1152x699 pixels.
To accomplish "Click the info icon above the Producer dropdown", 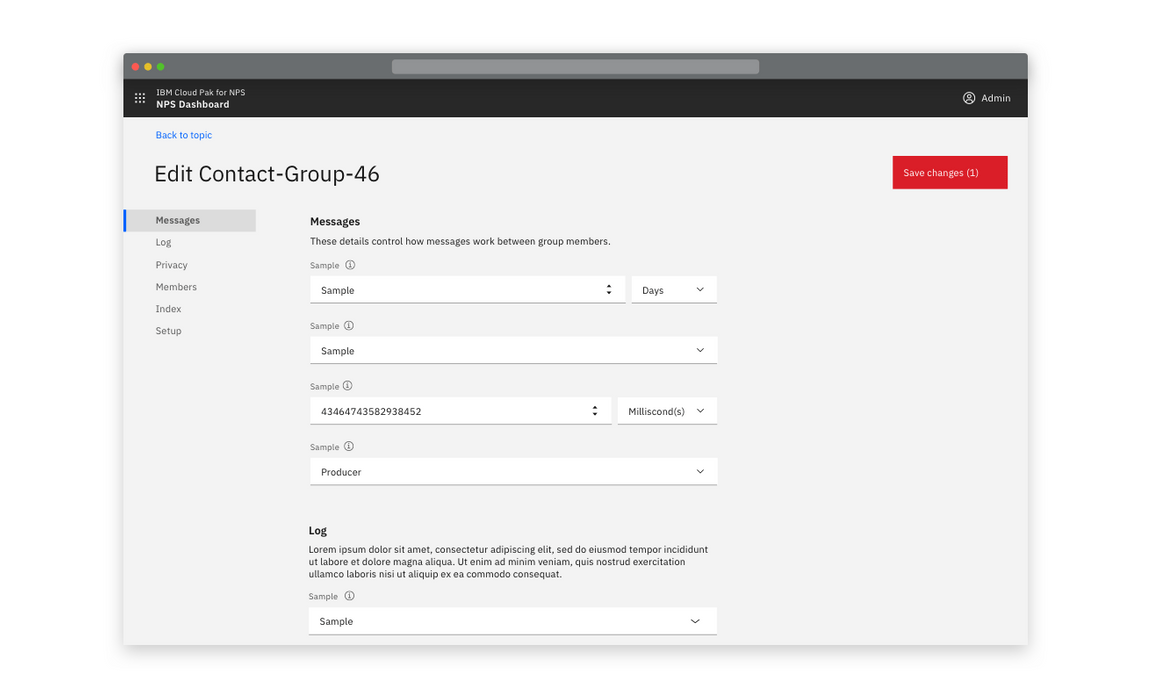I will pyautogui.click(x=349, y=446).
